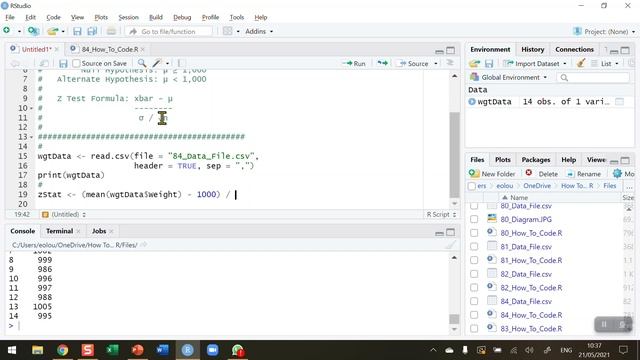Open List view dropdown in Environment
The width and height of the screenshot is (640, 360).
click(x=606, y=63)
